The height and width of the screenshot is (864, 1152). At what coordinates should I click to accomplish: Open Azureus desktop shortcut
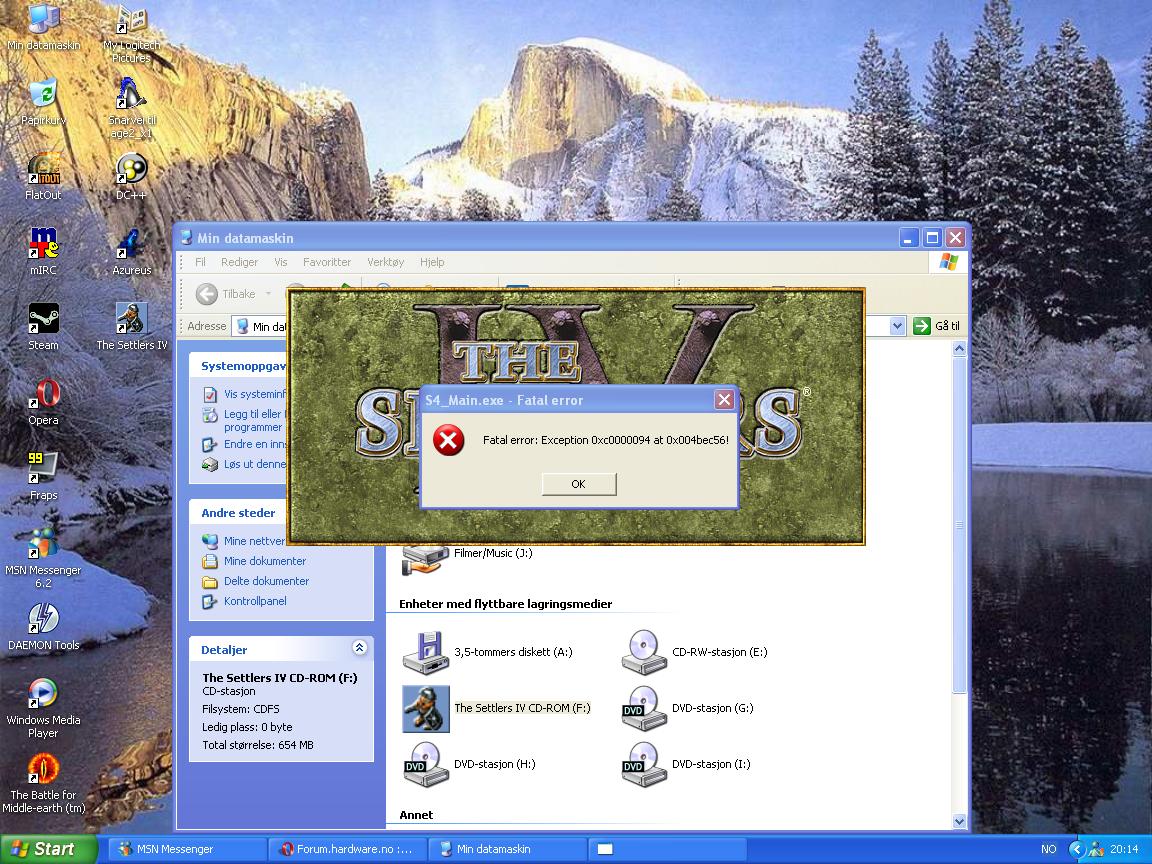(x=132, y=251)
